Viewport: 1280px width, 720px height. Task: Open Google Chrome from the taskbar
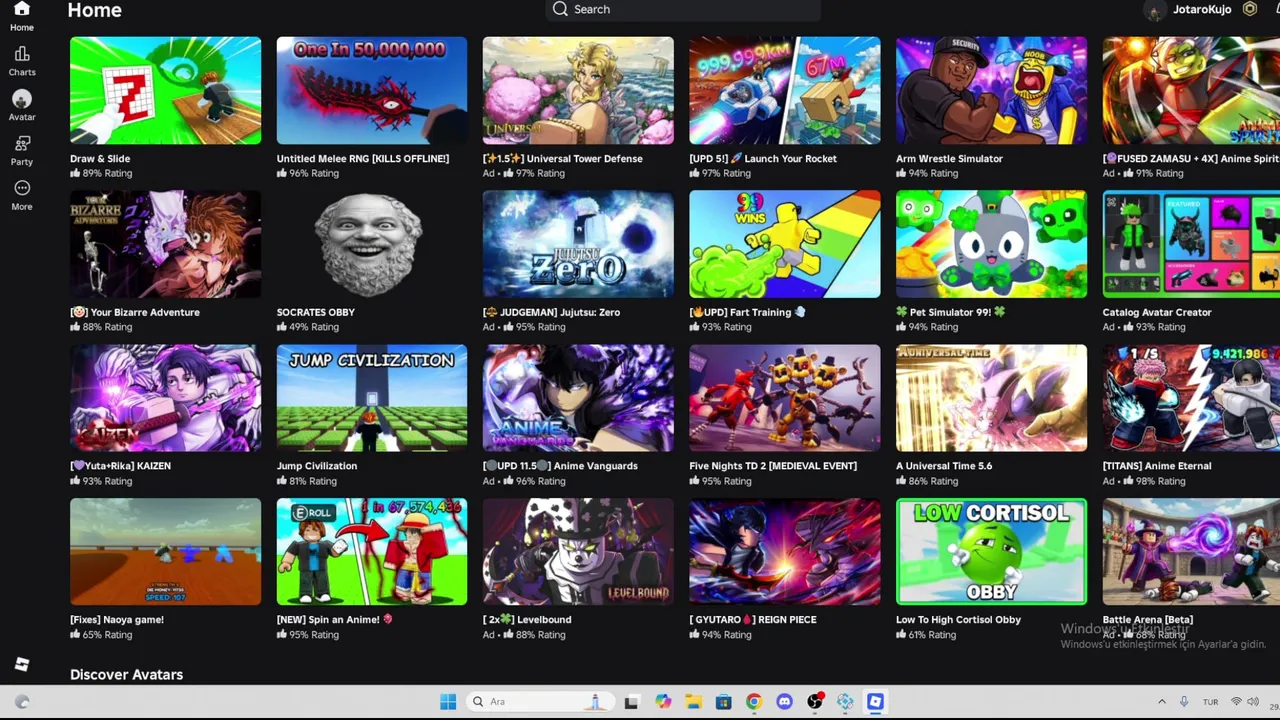tap(754, 702)
